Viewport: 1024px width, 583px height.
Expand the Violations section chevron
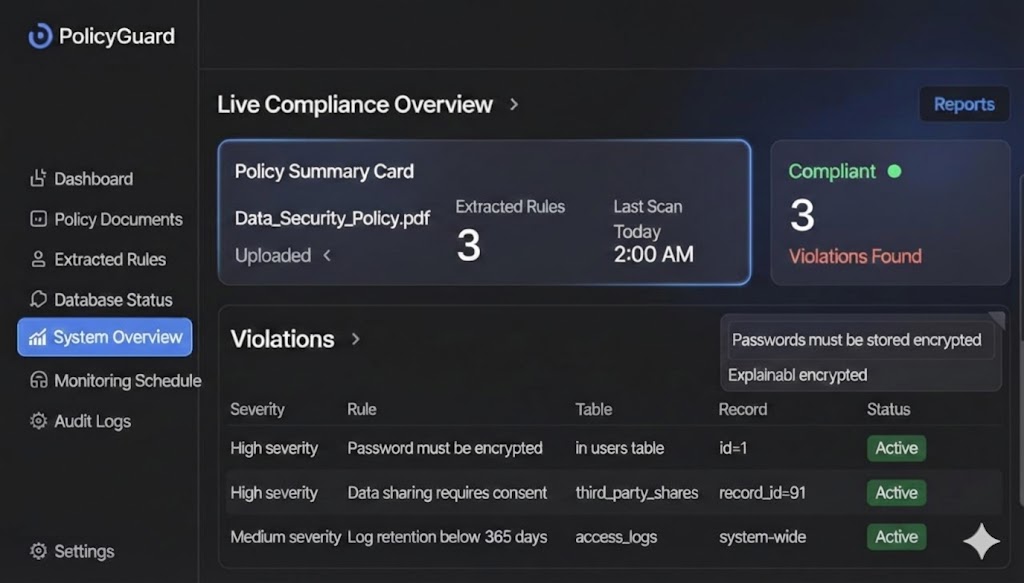click(355, 340)
